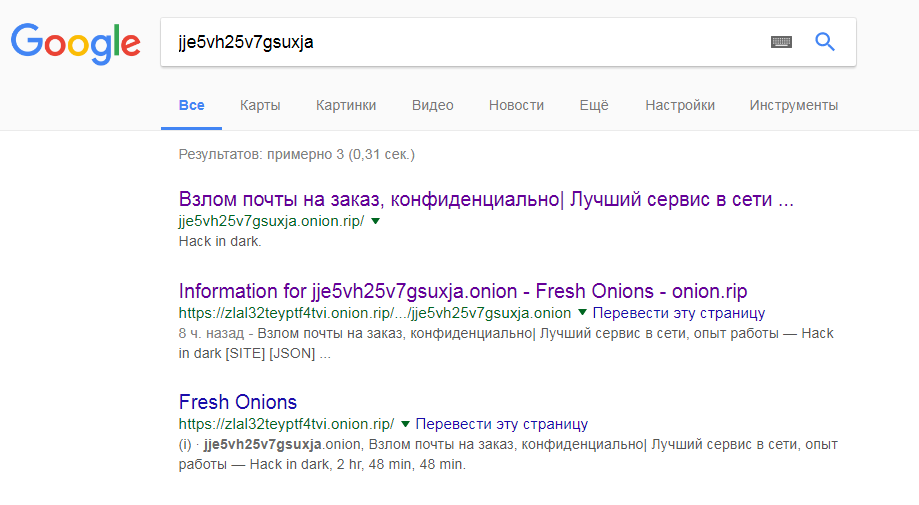
Task: Select the Все tab
Action: click(191, 105)
